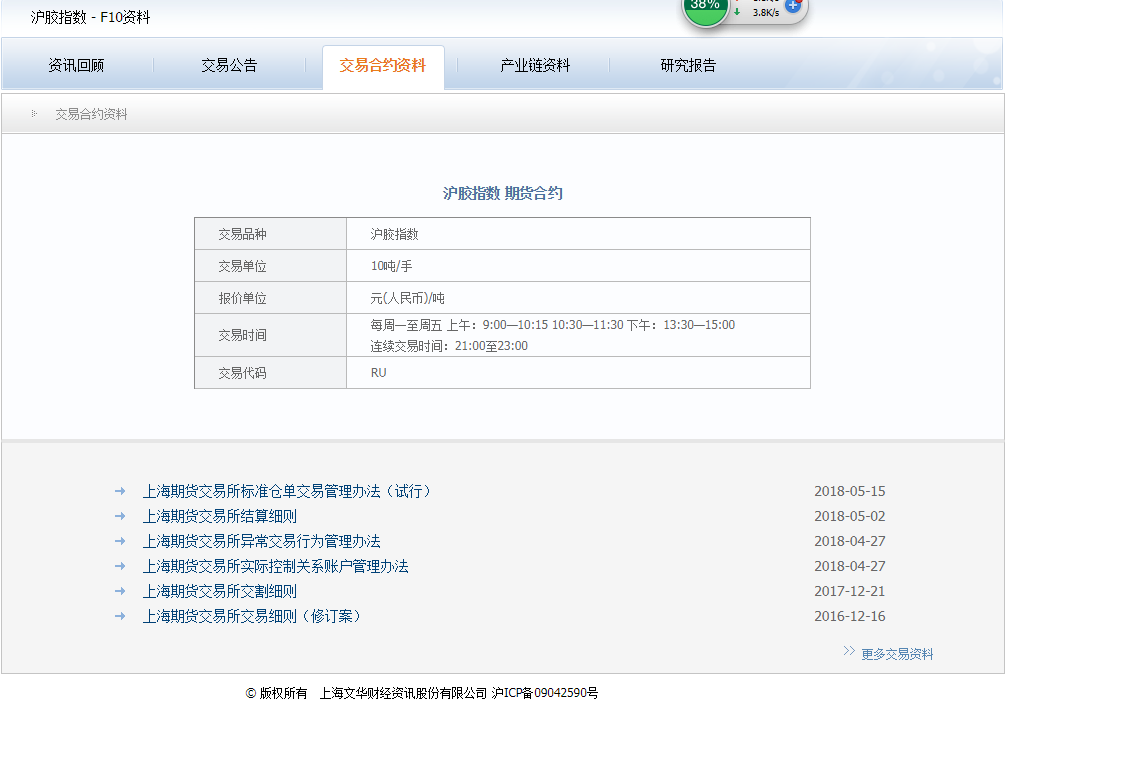This screenshot has width=1135, height=761.
Task: Click the double-chevron icon before 更多交易资料
Action: (x=849, y=651)
